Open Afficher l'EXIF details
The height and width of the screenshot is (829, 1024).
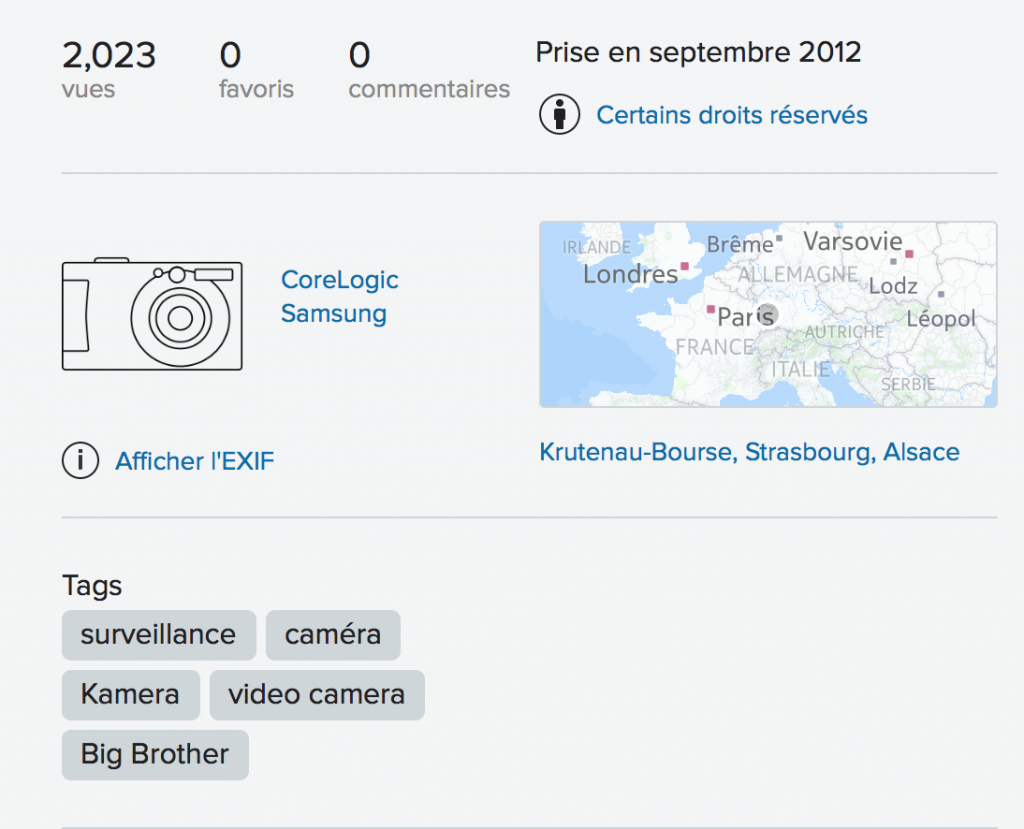pos(195,461)
